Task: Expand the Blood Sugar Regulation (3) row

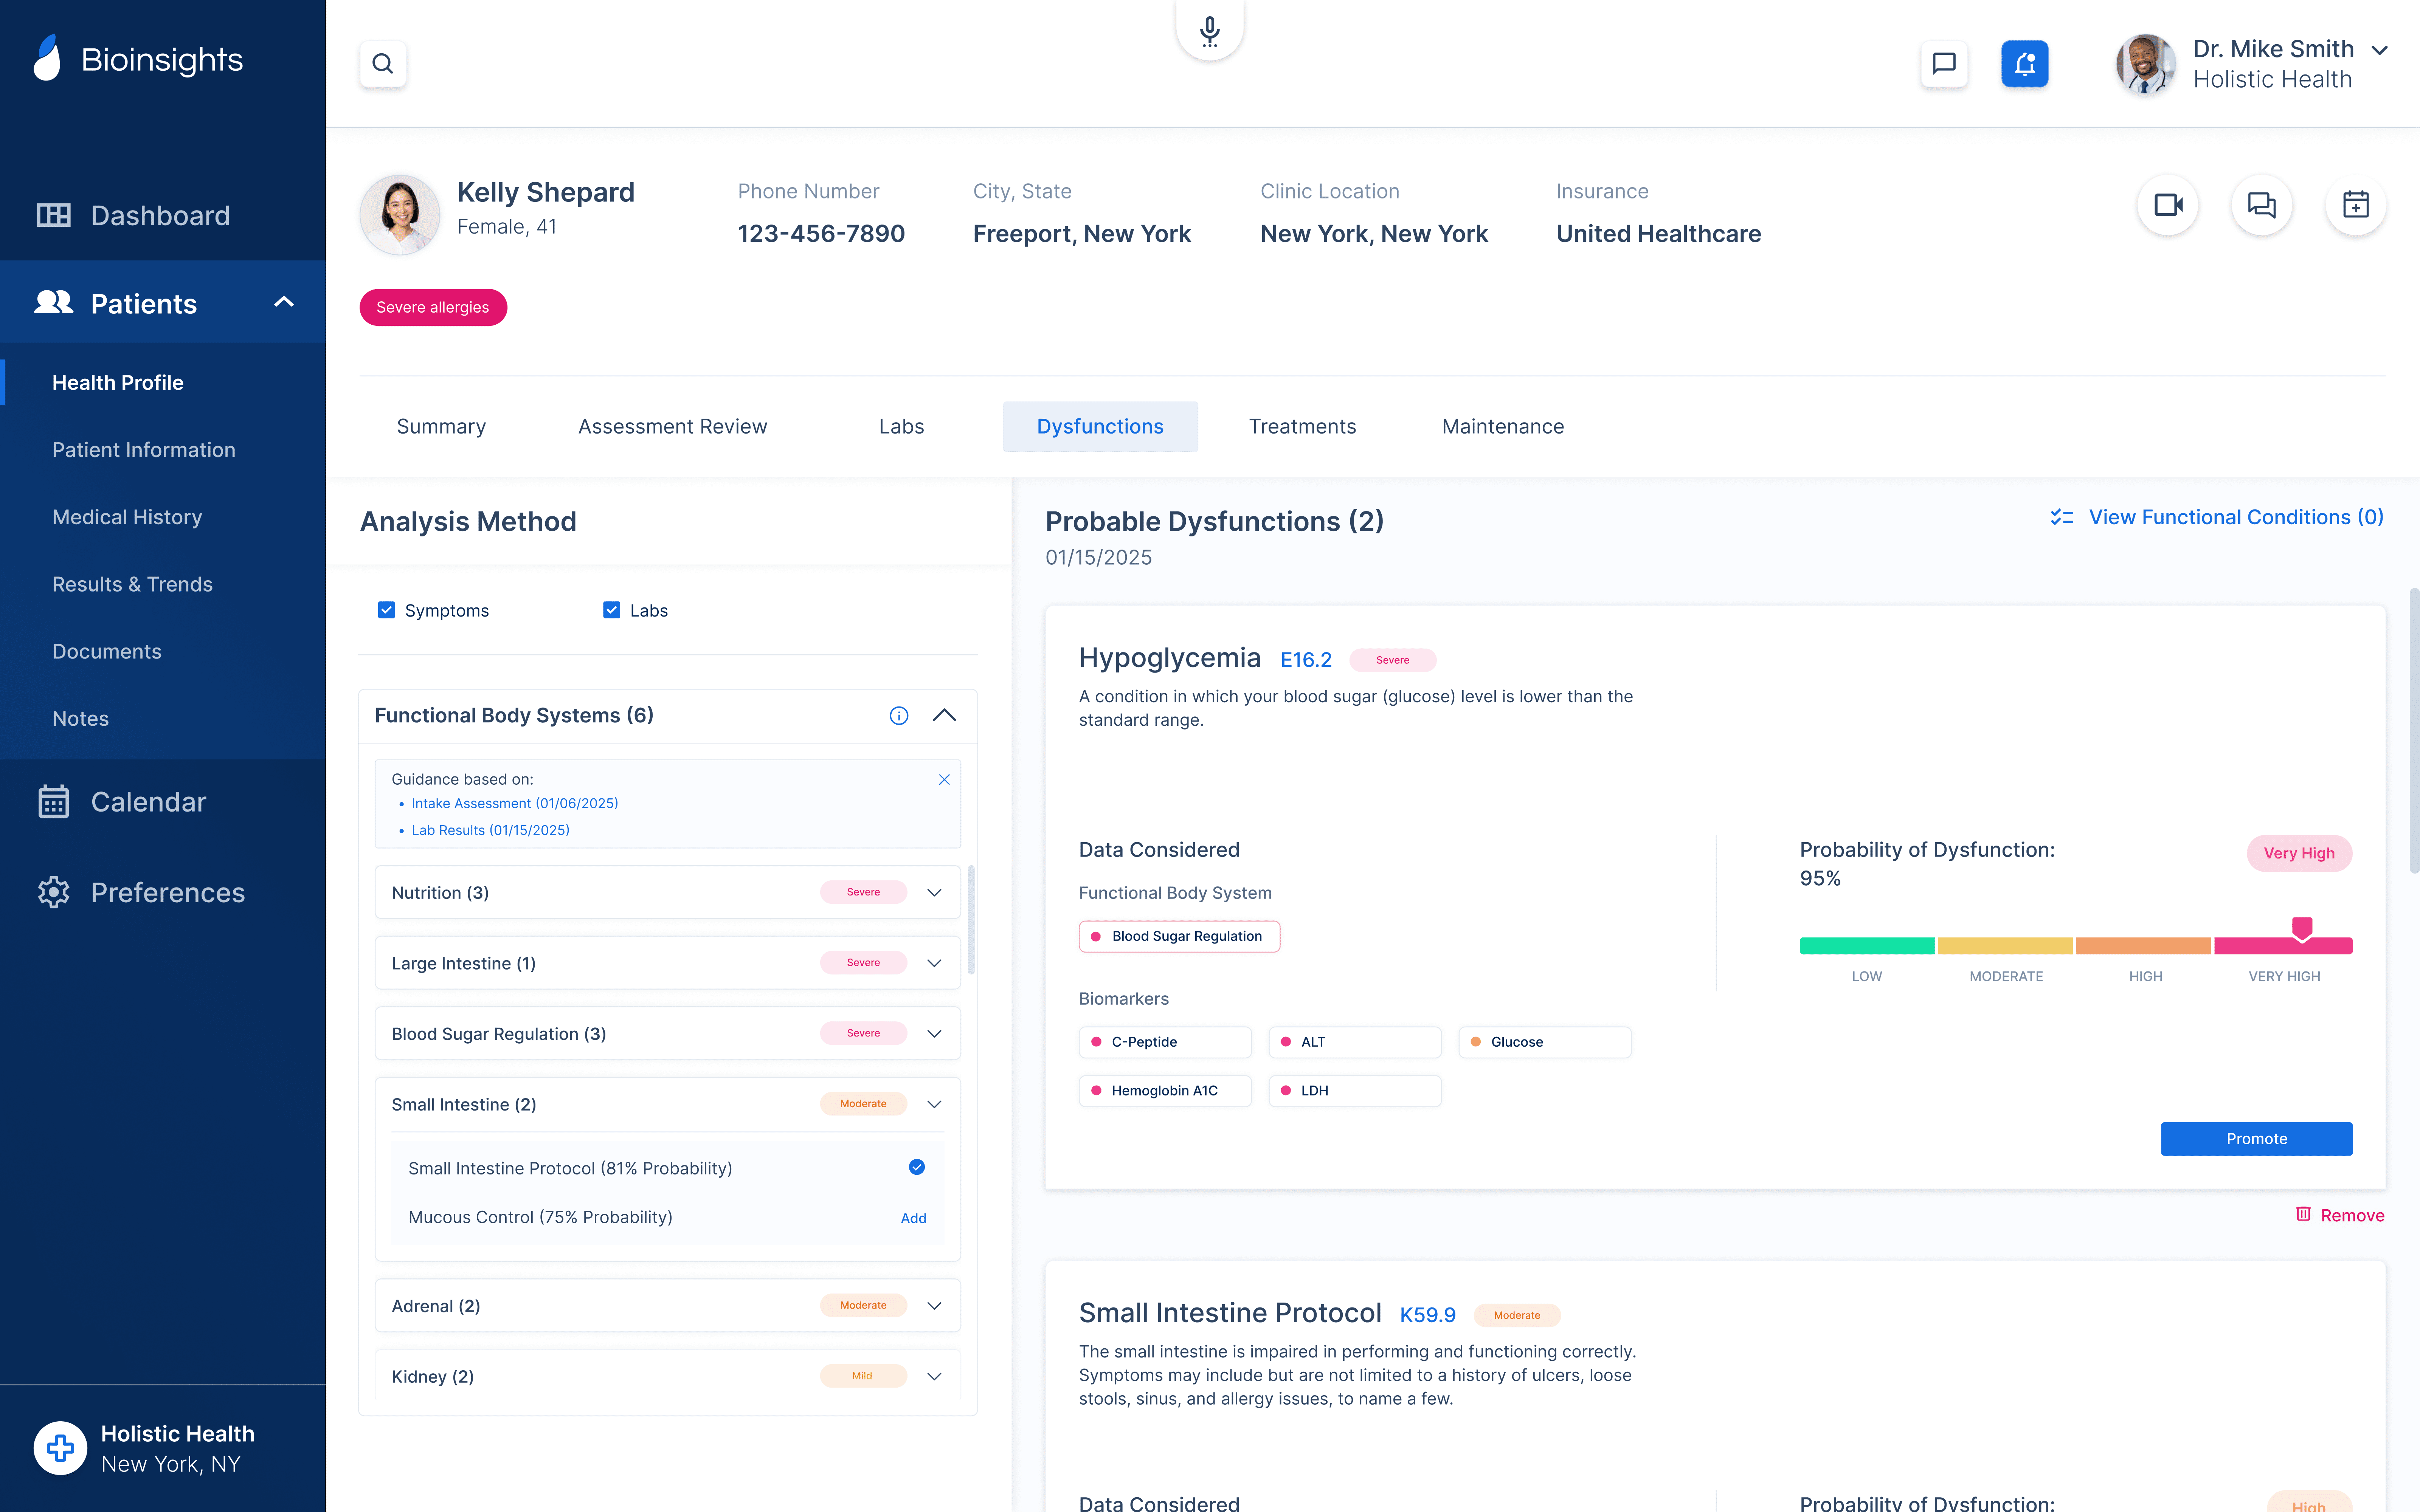Action: 934,1033
